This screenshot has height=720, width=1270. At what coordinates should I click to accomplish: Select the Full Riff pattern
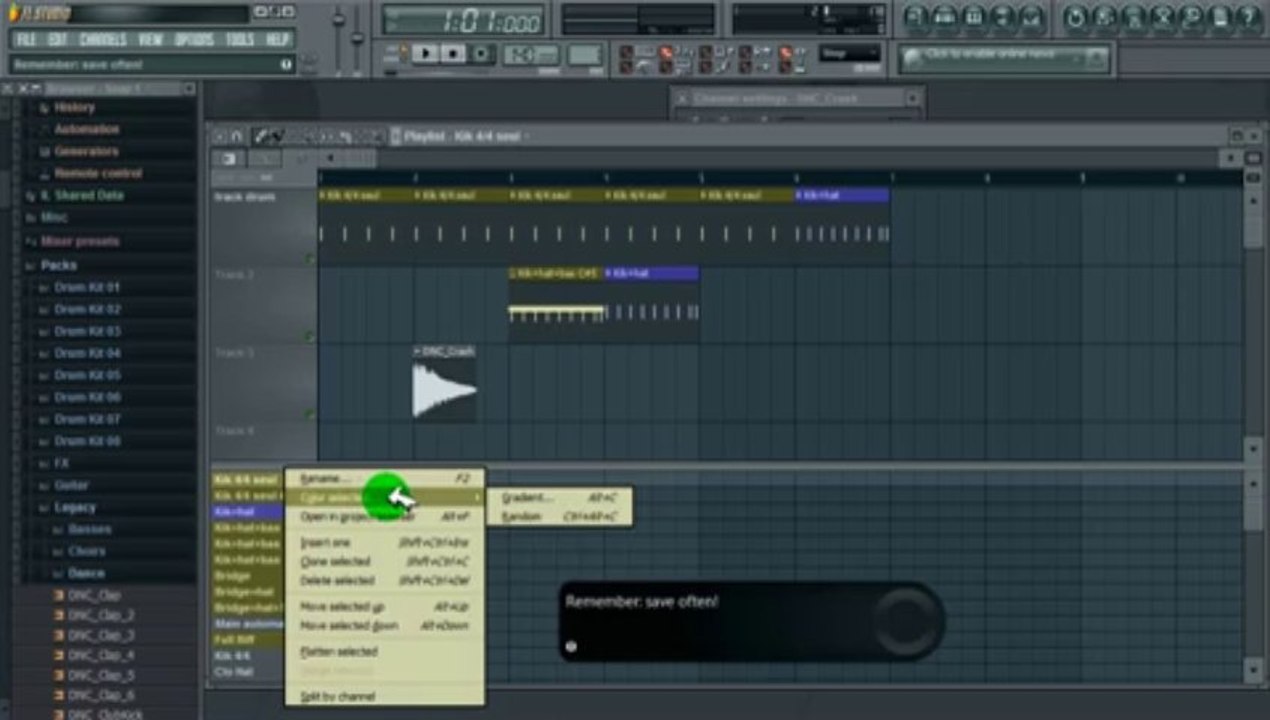(x=248, y=639)
